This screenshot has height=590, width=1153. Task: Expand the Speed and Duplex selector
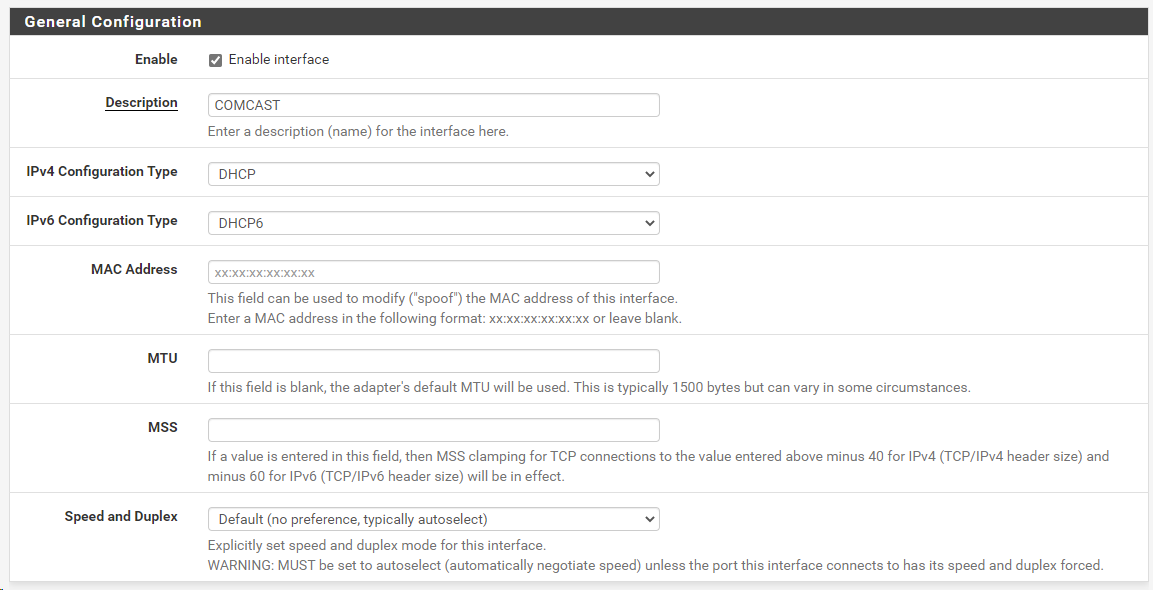(x=434, y=519)
